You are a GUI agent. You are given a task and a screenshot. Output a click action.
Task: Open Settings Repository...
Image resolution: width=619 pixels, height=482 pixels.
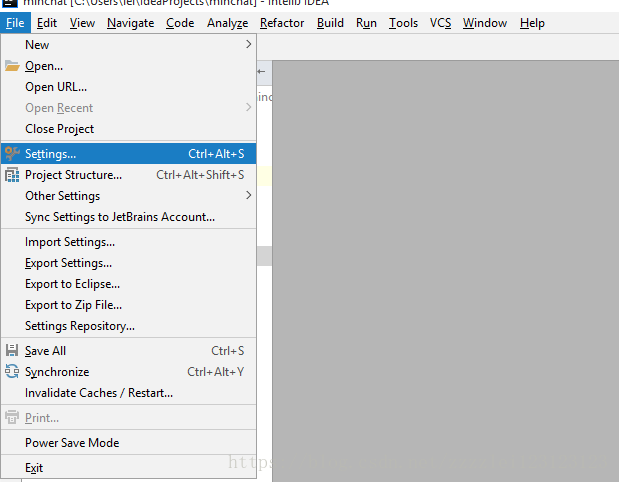coord(128,326)
